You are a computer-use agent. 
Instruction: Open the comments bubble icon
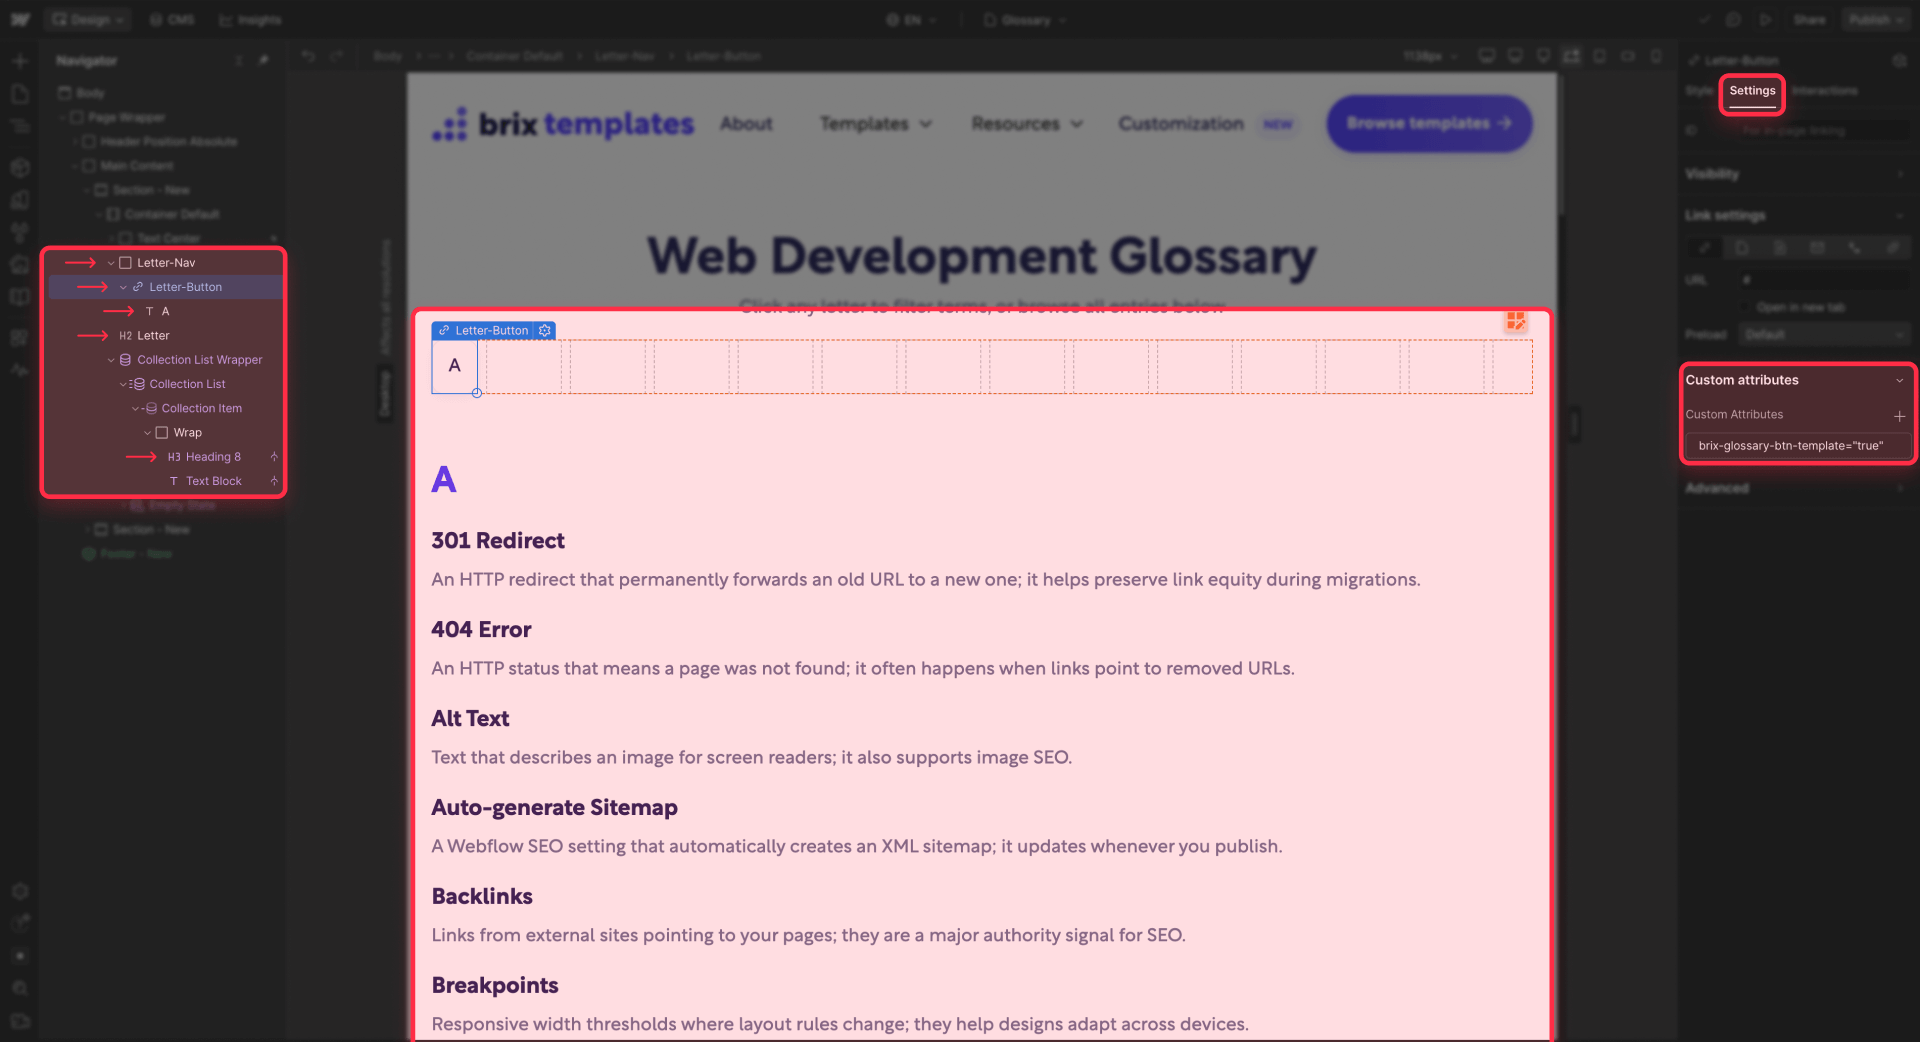coord(1734,19)
